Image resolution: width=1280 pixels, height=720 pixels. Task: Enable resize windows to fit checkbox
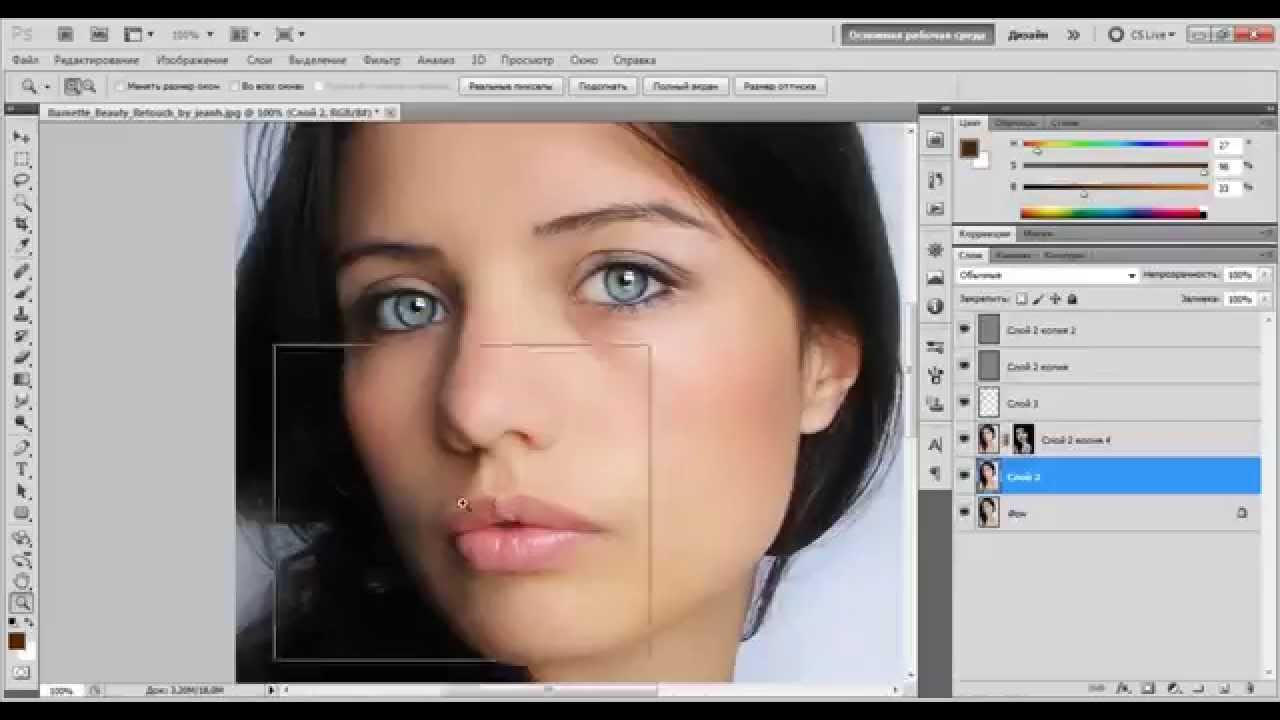pos(120,86)
